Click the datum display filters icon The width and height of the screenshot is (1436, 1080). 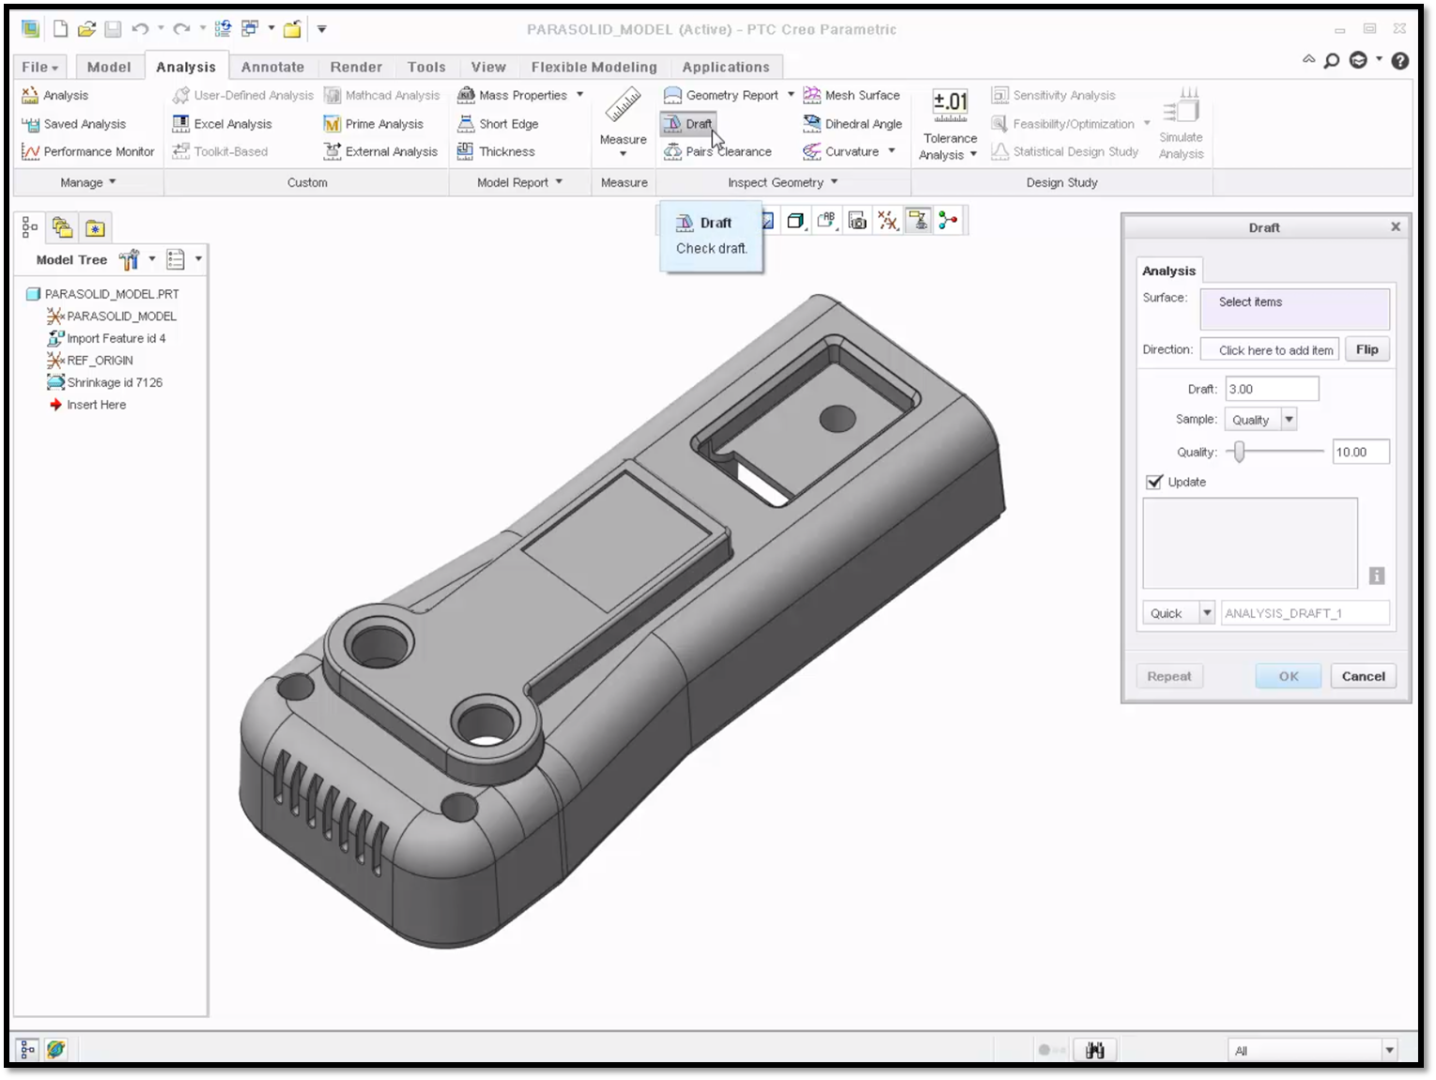(x=888, y=221)
